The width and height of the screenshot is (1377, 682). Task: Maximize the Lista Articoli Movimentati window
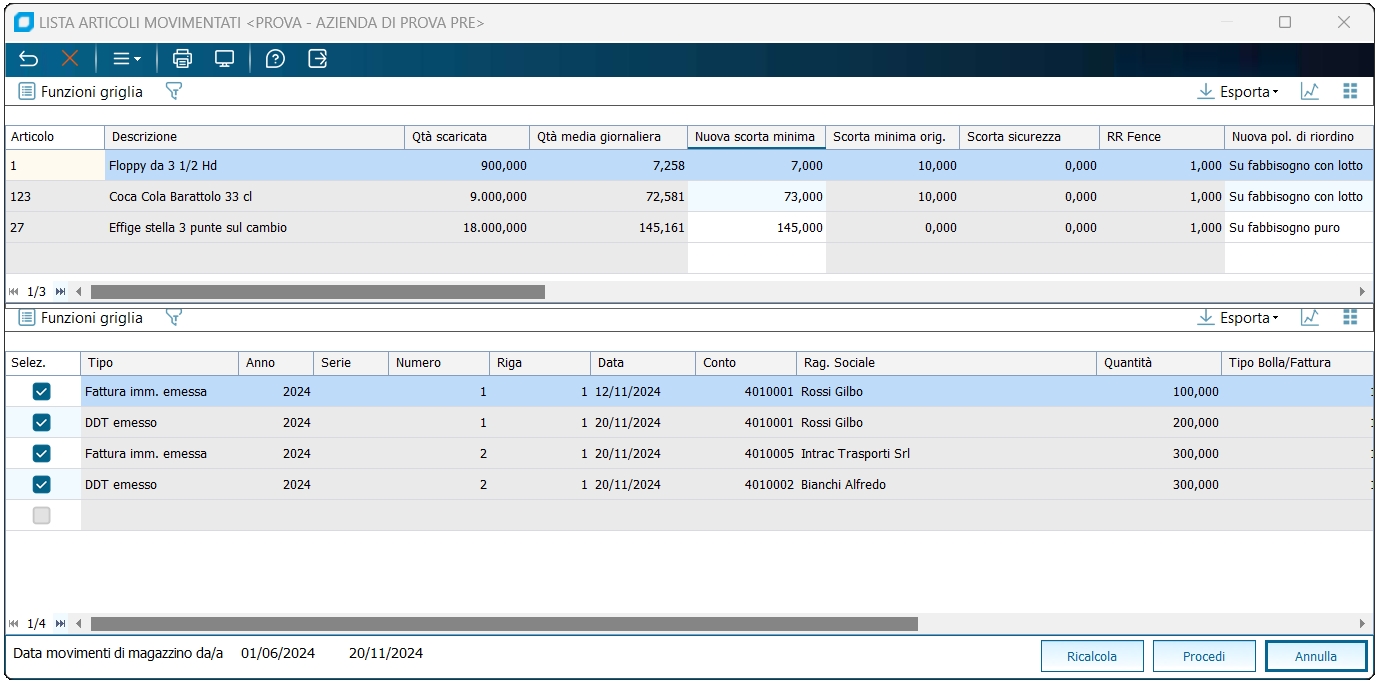(1285, 22)
